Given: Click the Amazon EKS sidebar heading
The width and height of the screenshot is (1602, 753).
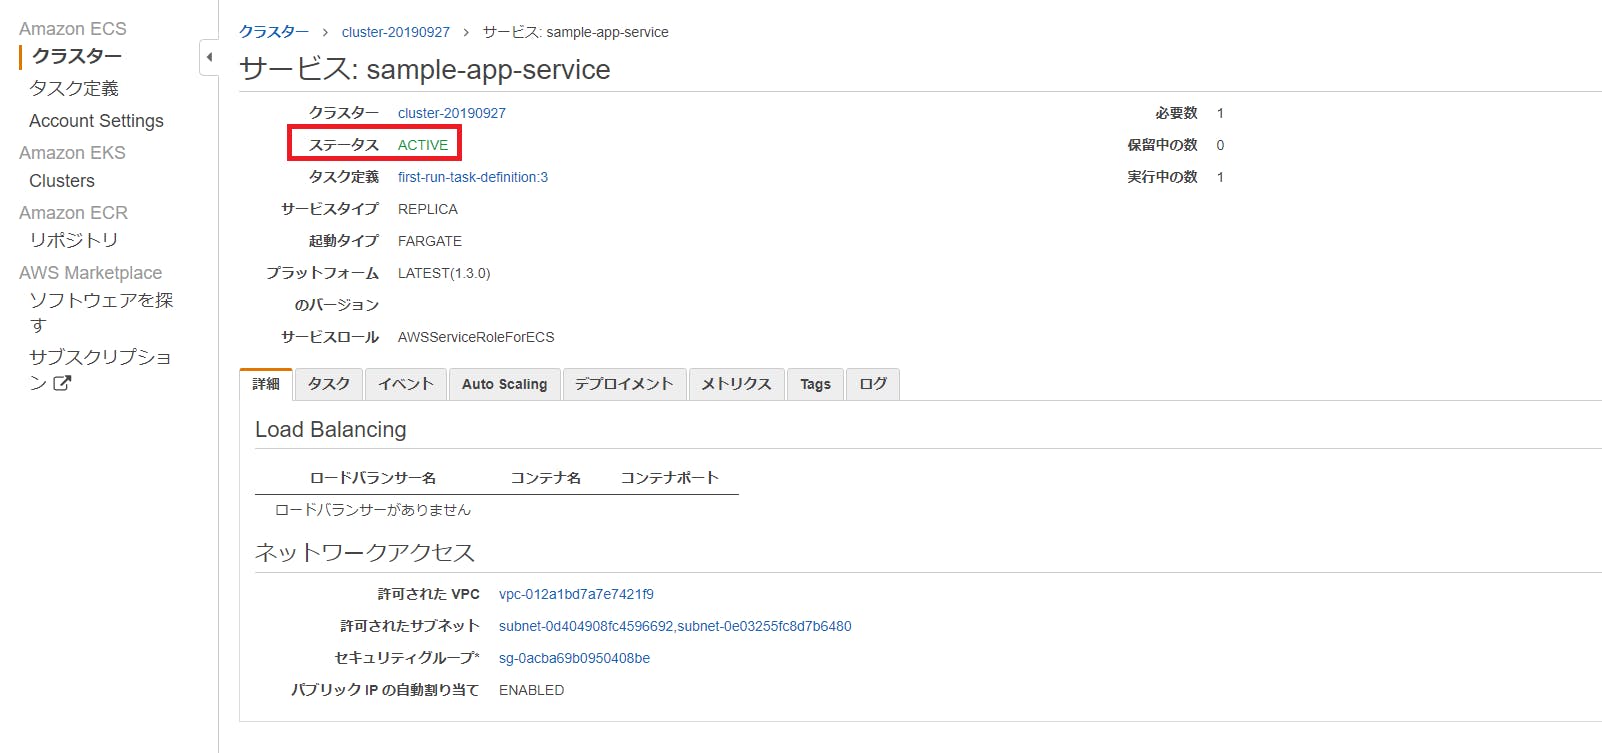Looking at the screenshot, I should (72, 153).
